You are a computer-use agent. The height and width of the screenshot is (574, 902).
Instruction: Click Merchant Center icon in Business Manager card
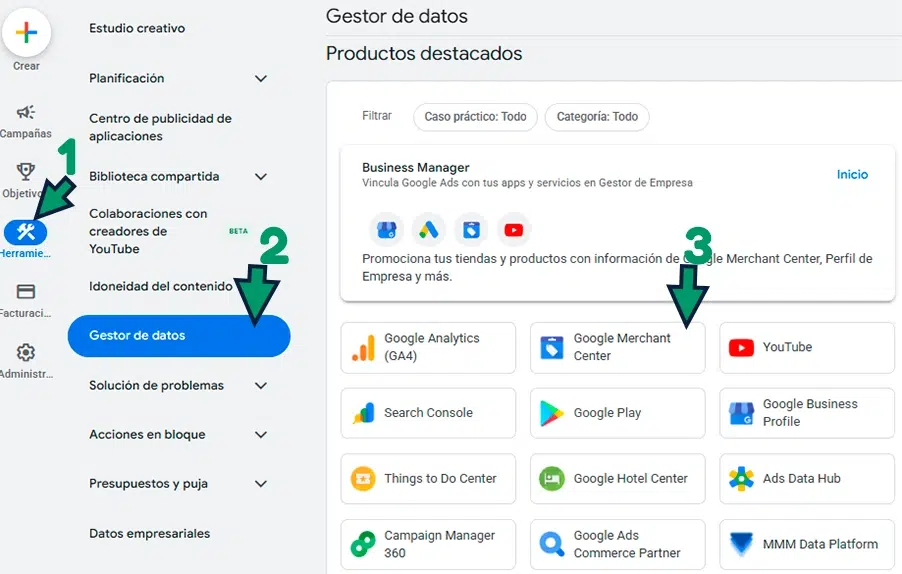coord(471,230)
